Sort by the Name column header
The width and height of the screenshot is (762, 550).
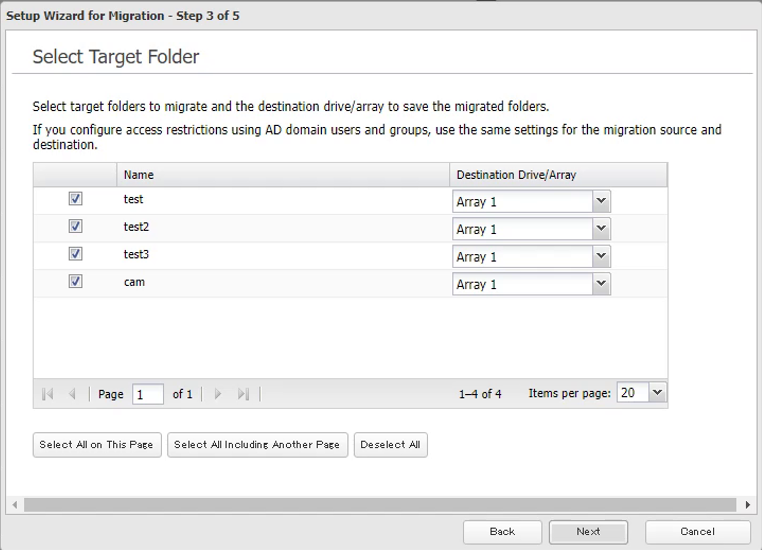[x=280, y=175]
